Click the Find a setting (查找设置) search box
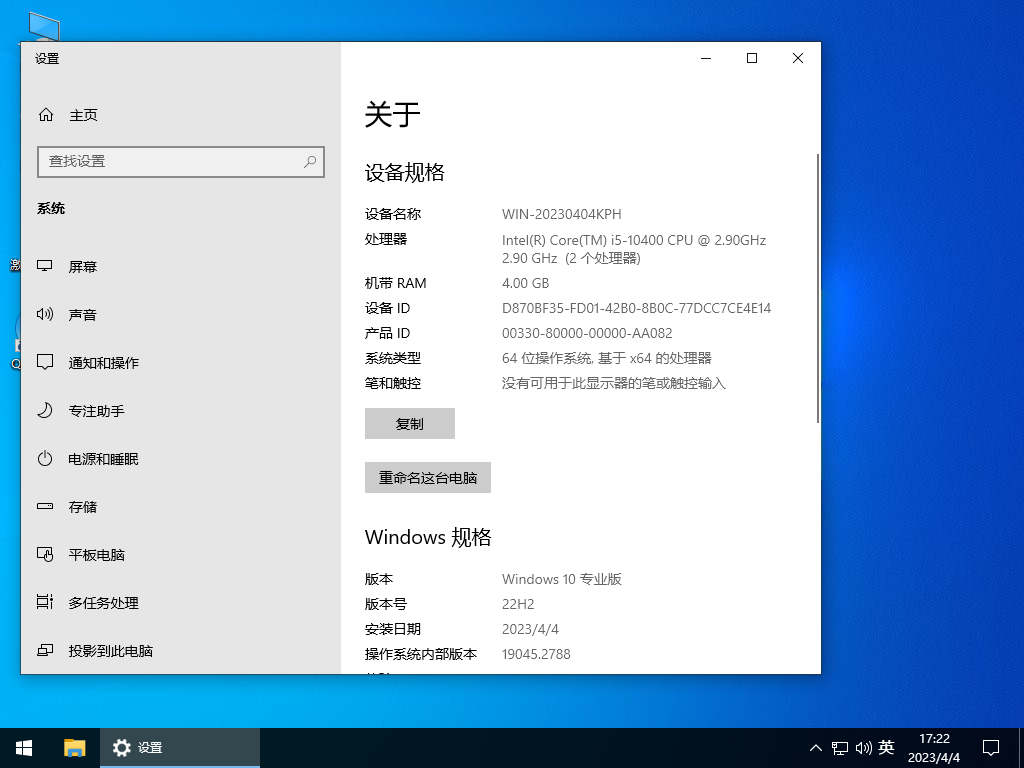Image resolution: width=1024 pixels, height=768 pixels. coord(170,161)
